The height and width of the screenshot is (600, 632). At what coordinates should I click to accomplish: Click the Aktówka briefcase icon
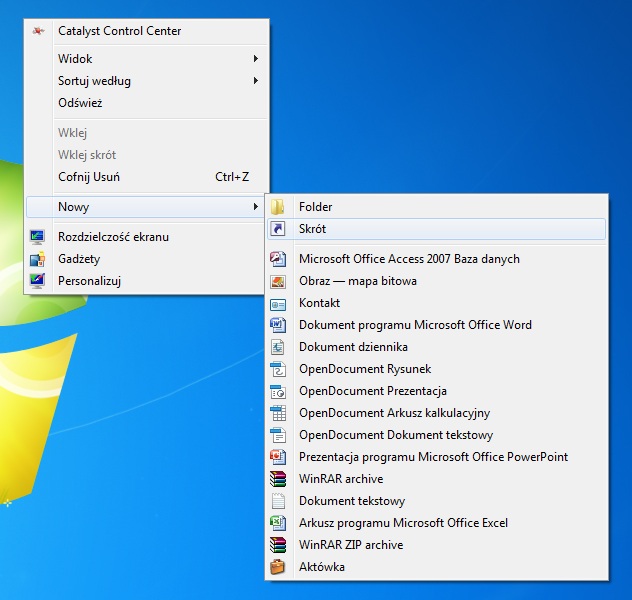pos(278,567)
